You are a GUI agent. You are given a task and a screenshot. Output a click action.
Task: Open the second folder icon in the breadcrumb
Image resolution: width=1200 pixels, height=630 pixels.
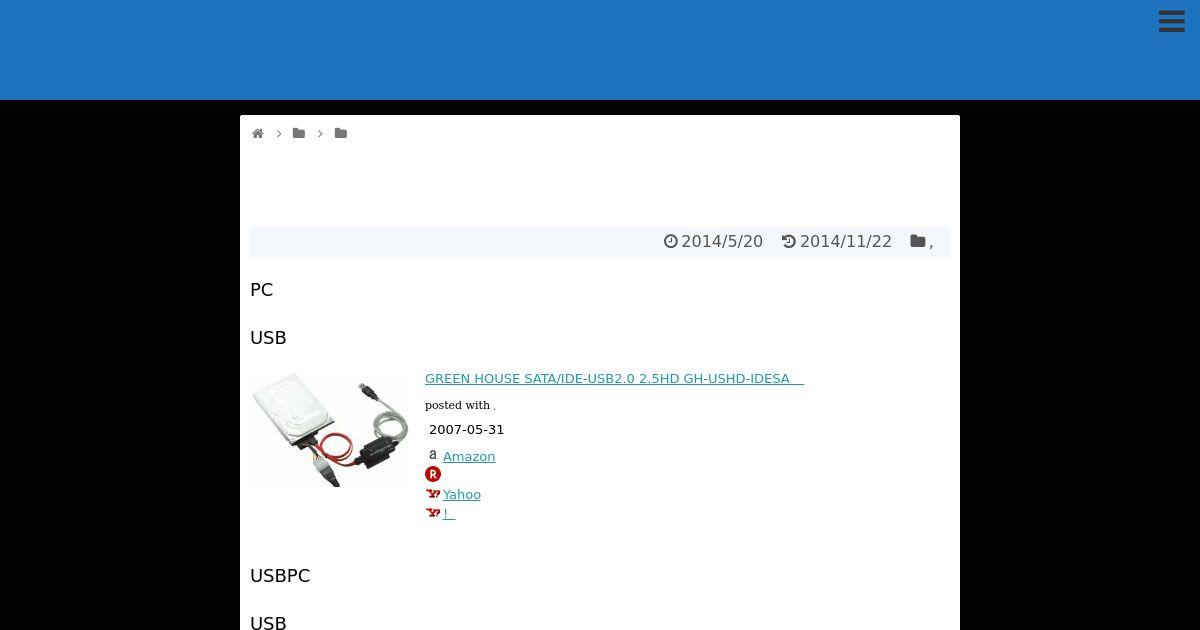point(341,133)
